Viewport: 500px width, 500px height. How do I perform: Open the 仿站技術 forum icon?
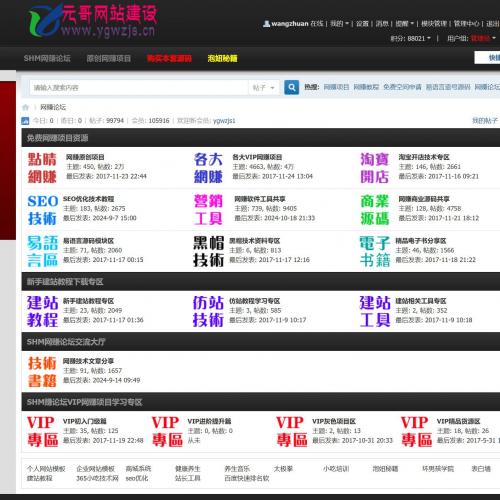click(x=208, y=311)
